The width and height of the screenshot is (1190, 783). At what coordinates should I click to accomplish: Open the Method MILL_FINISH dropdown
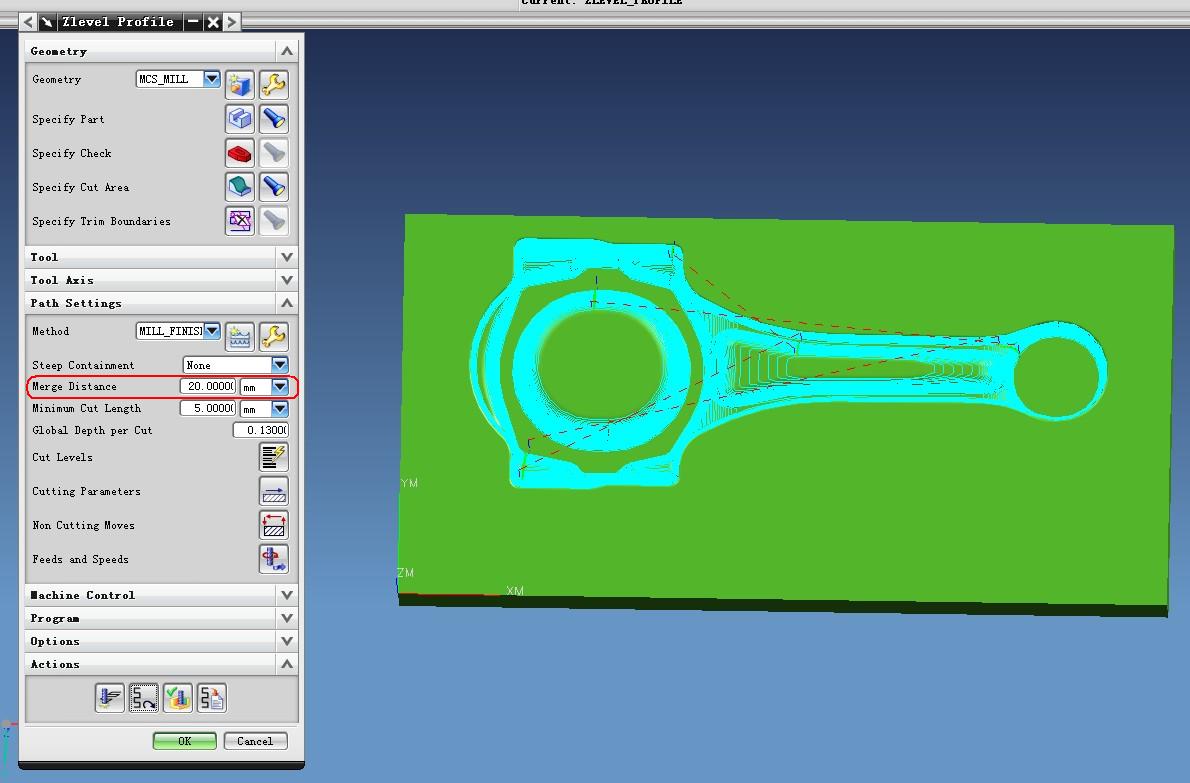click(x=212, y=330)
